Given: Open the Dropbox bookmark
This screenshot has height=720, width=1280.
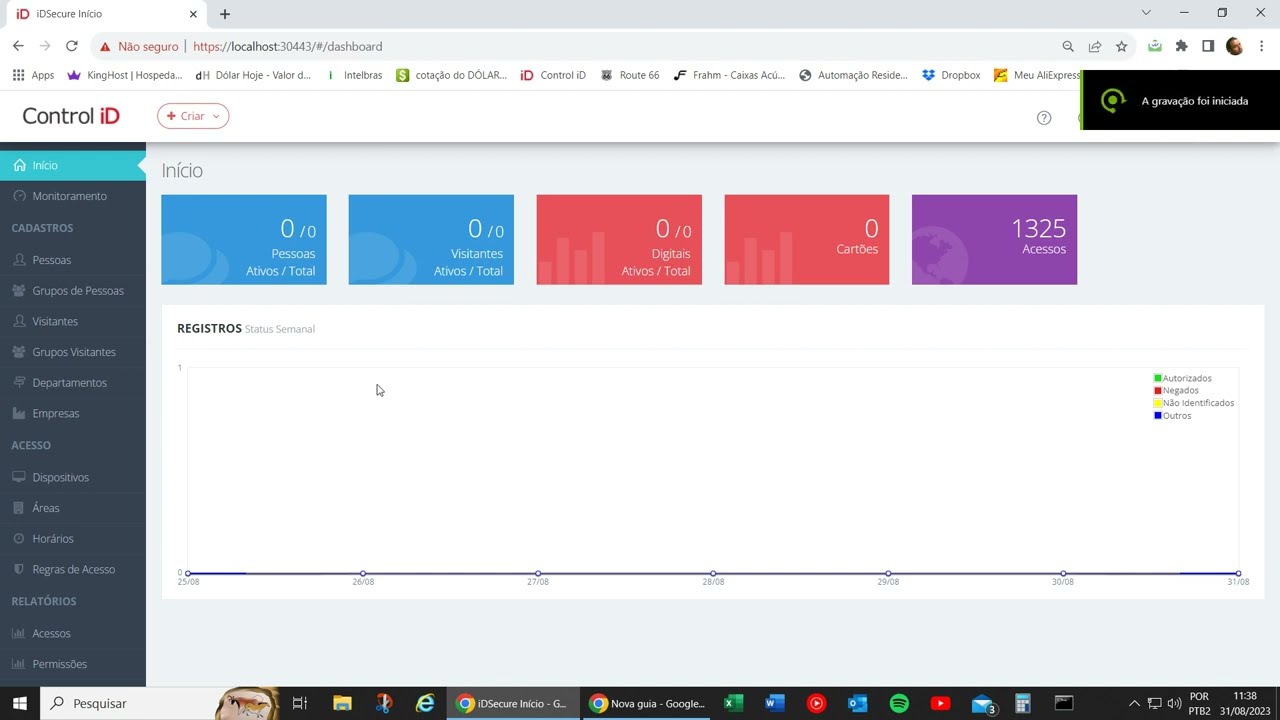Looking at the screenshot, I should coord(951,75).
